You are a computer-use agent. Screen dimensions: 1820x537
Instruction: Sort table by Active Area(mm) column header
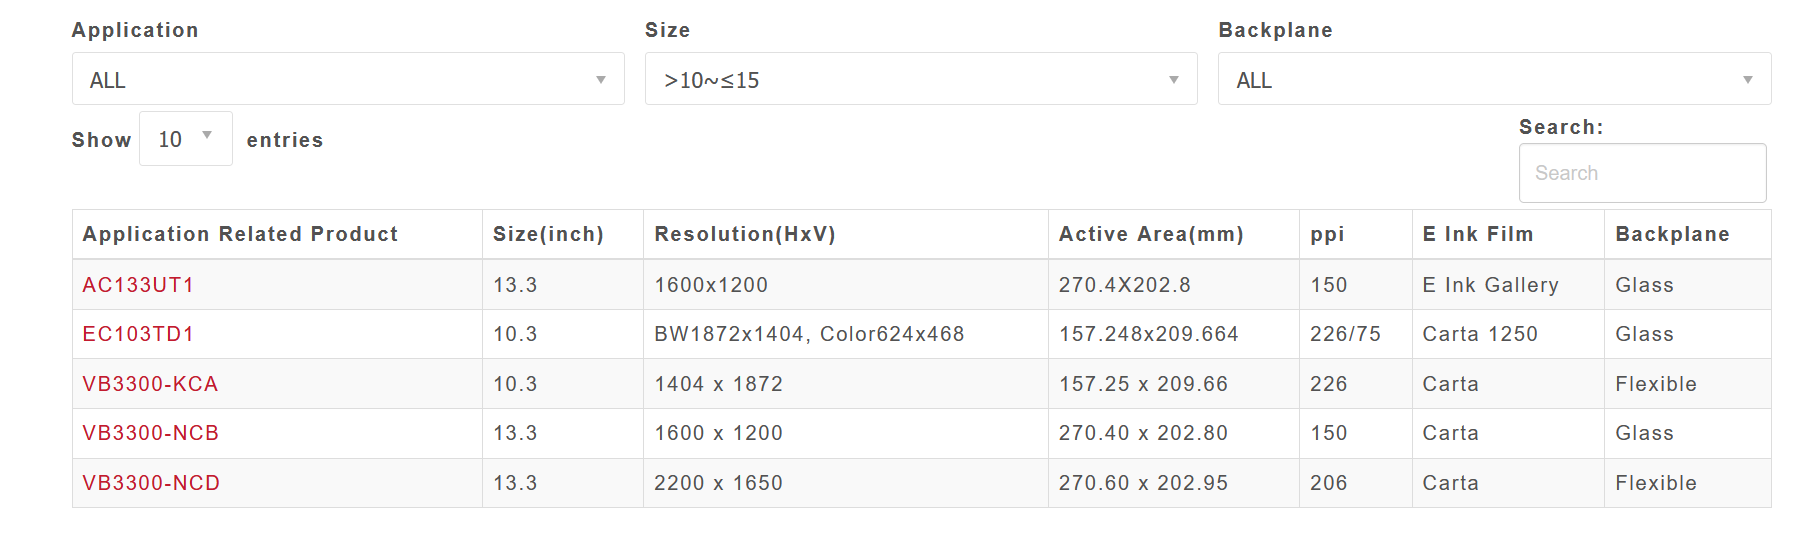click(1151, 234)
